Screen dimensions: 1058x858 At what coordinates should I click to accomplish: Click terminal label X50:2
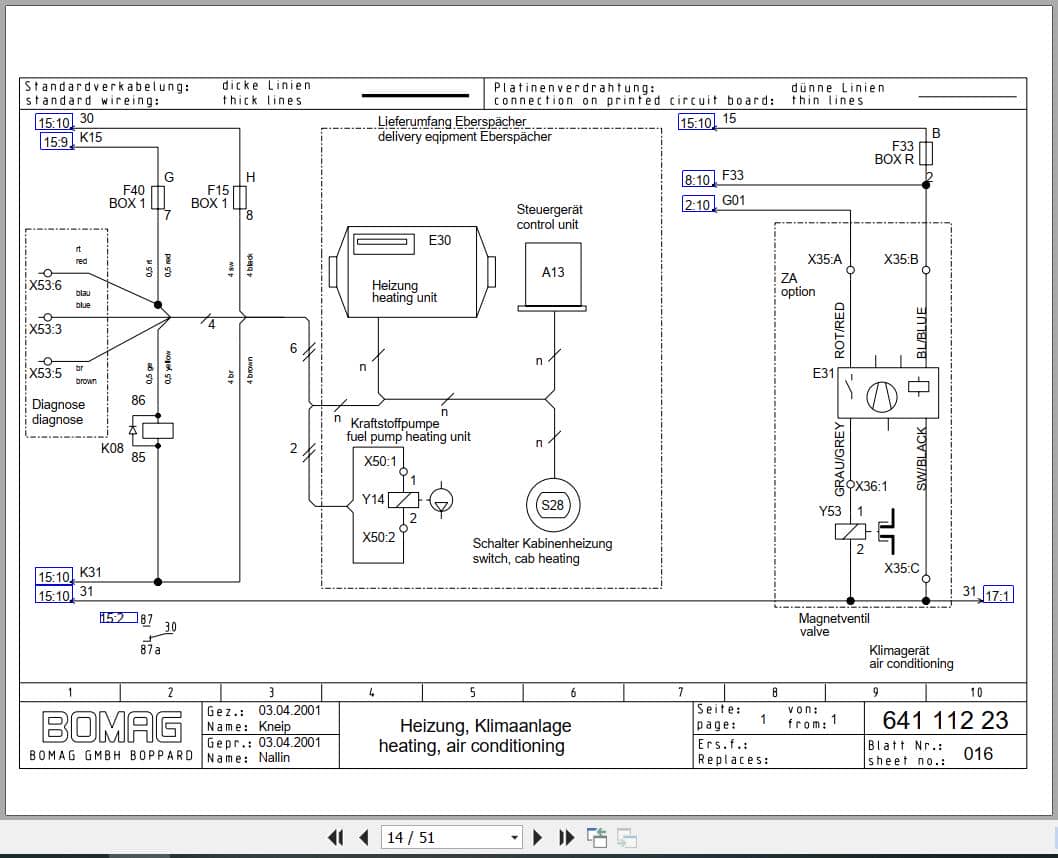coord(379,538)
